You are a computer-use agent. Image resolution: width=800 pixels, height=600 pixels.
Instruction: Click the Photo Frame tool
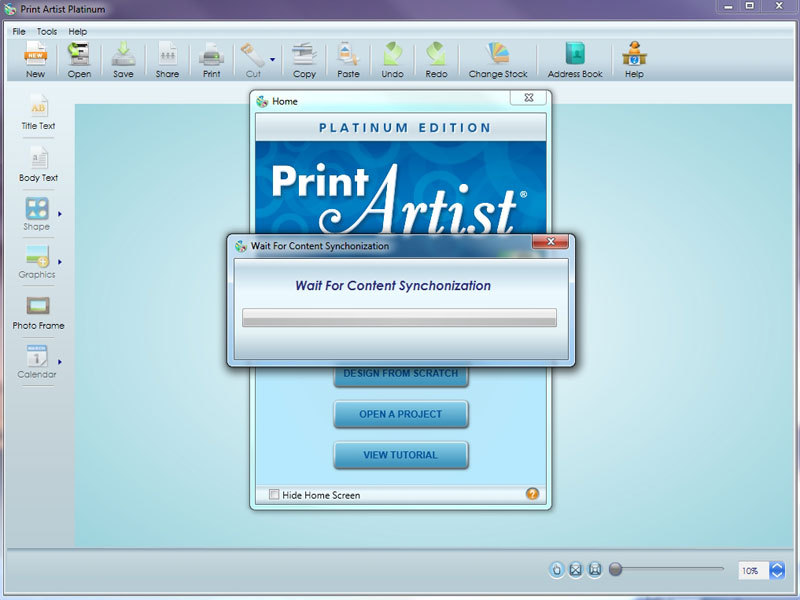click(38, 310)
